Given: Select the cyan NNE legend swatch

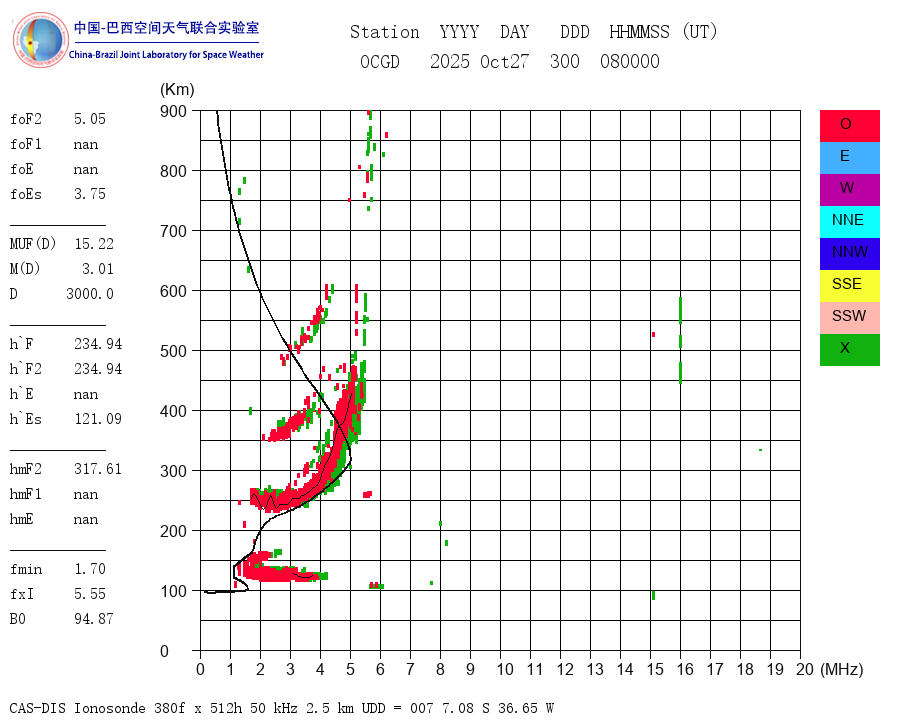Looking at the screenshot, I should (x=849, y=222).
